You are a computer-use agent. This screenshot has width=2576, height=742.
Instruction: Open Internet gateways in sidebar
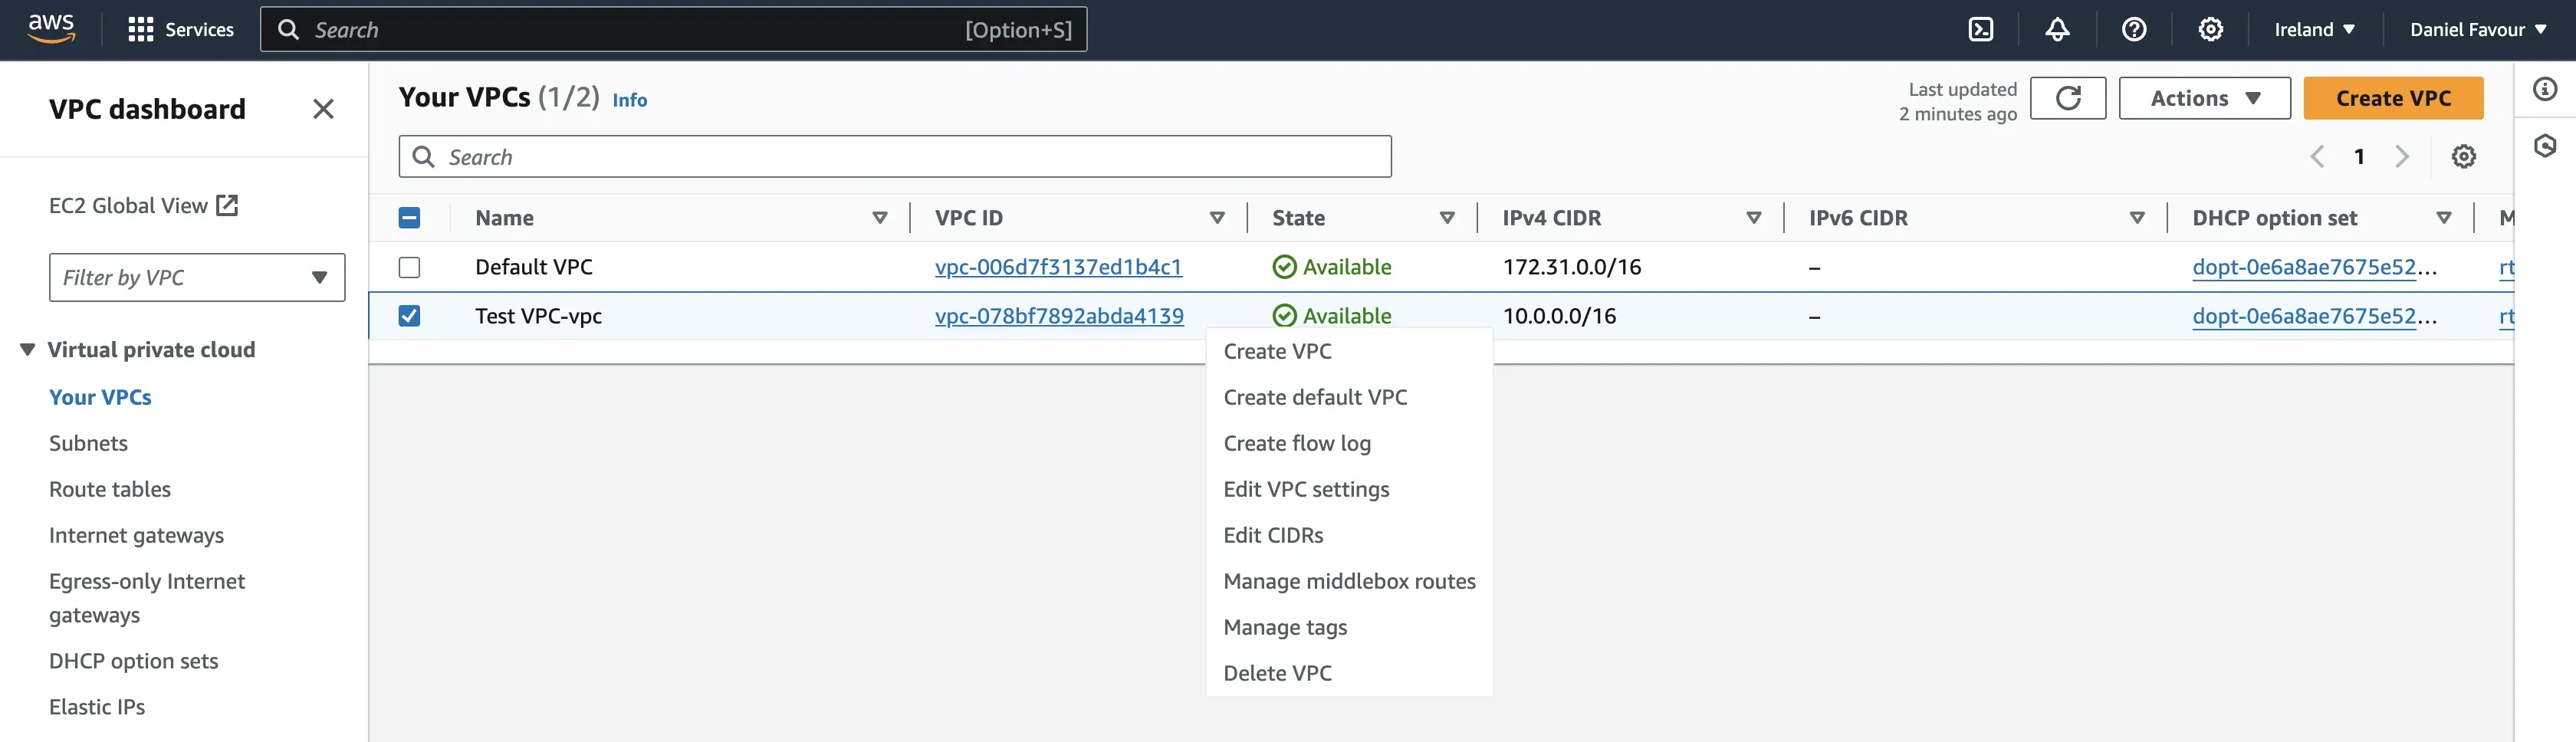click(136, 535)
